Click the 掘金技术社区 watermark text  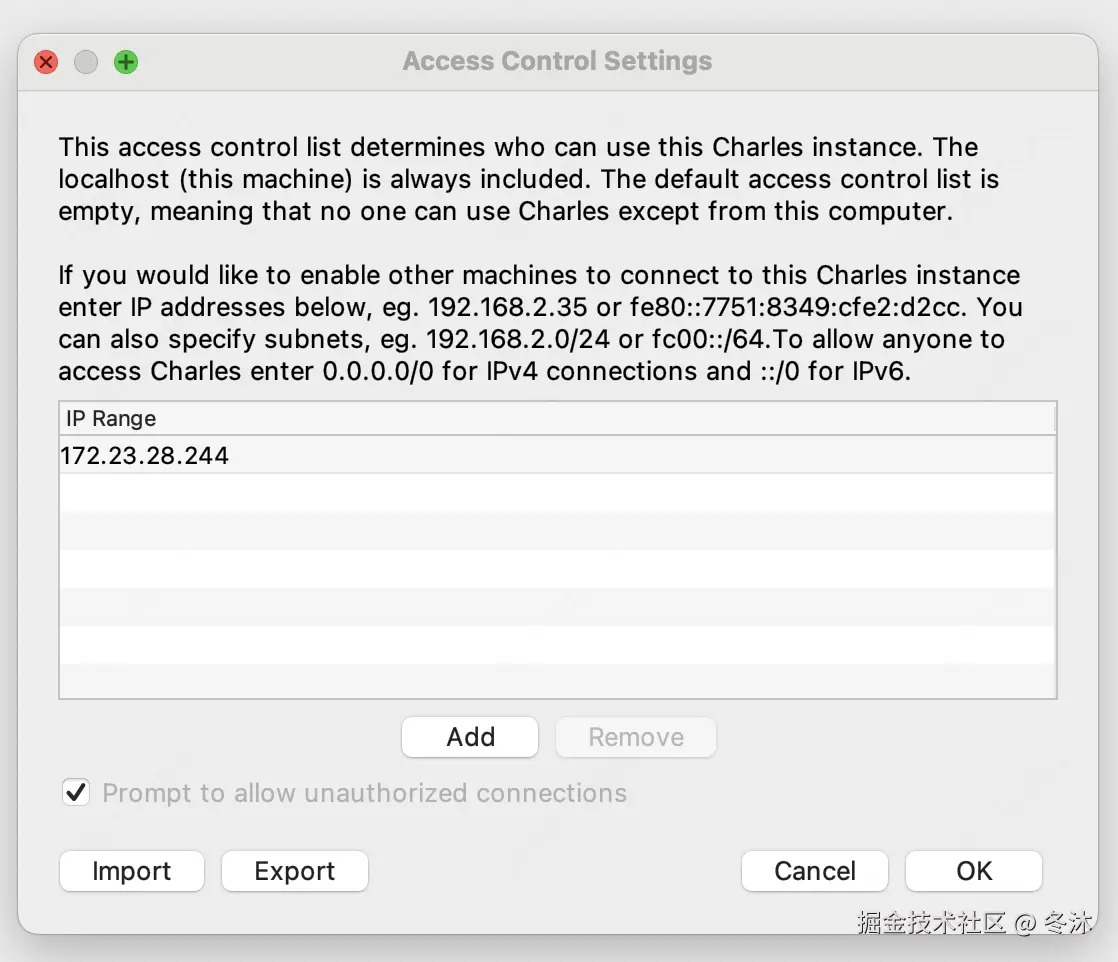coord(931,922)
